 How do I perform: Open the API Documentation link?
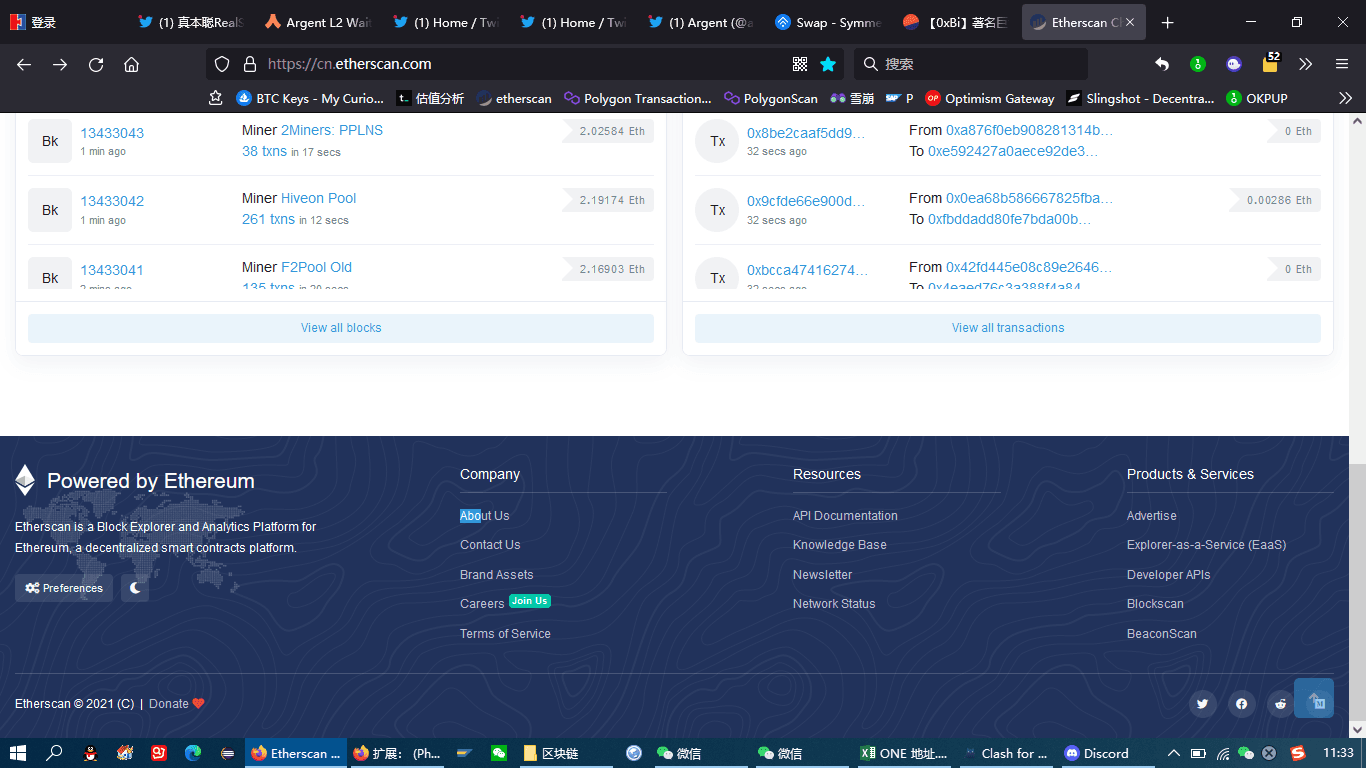tap(845, 516)
